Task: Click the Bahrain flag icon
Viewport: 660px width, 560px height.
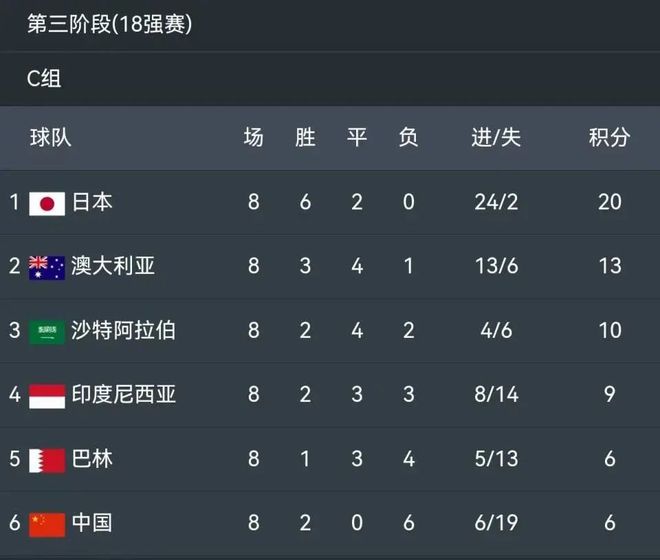Action: coord(47,461)
